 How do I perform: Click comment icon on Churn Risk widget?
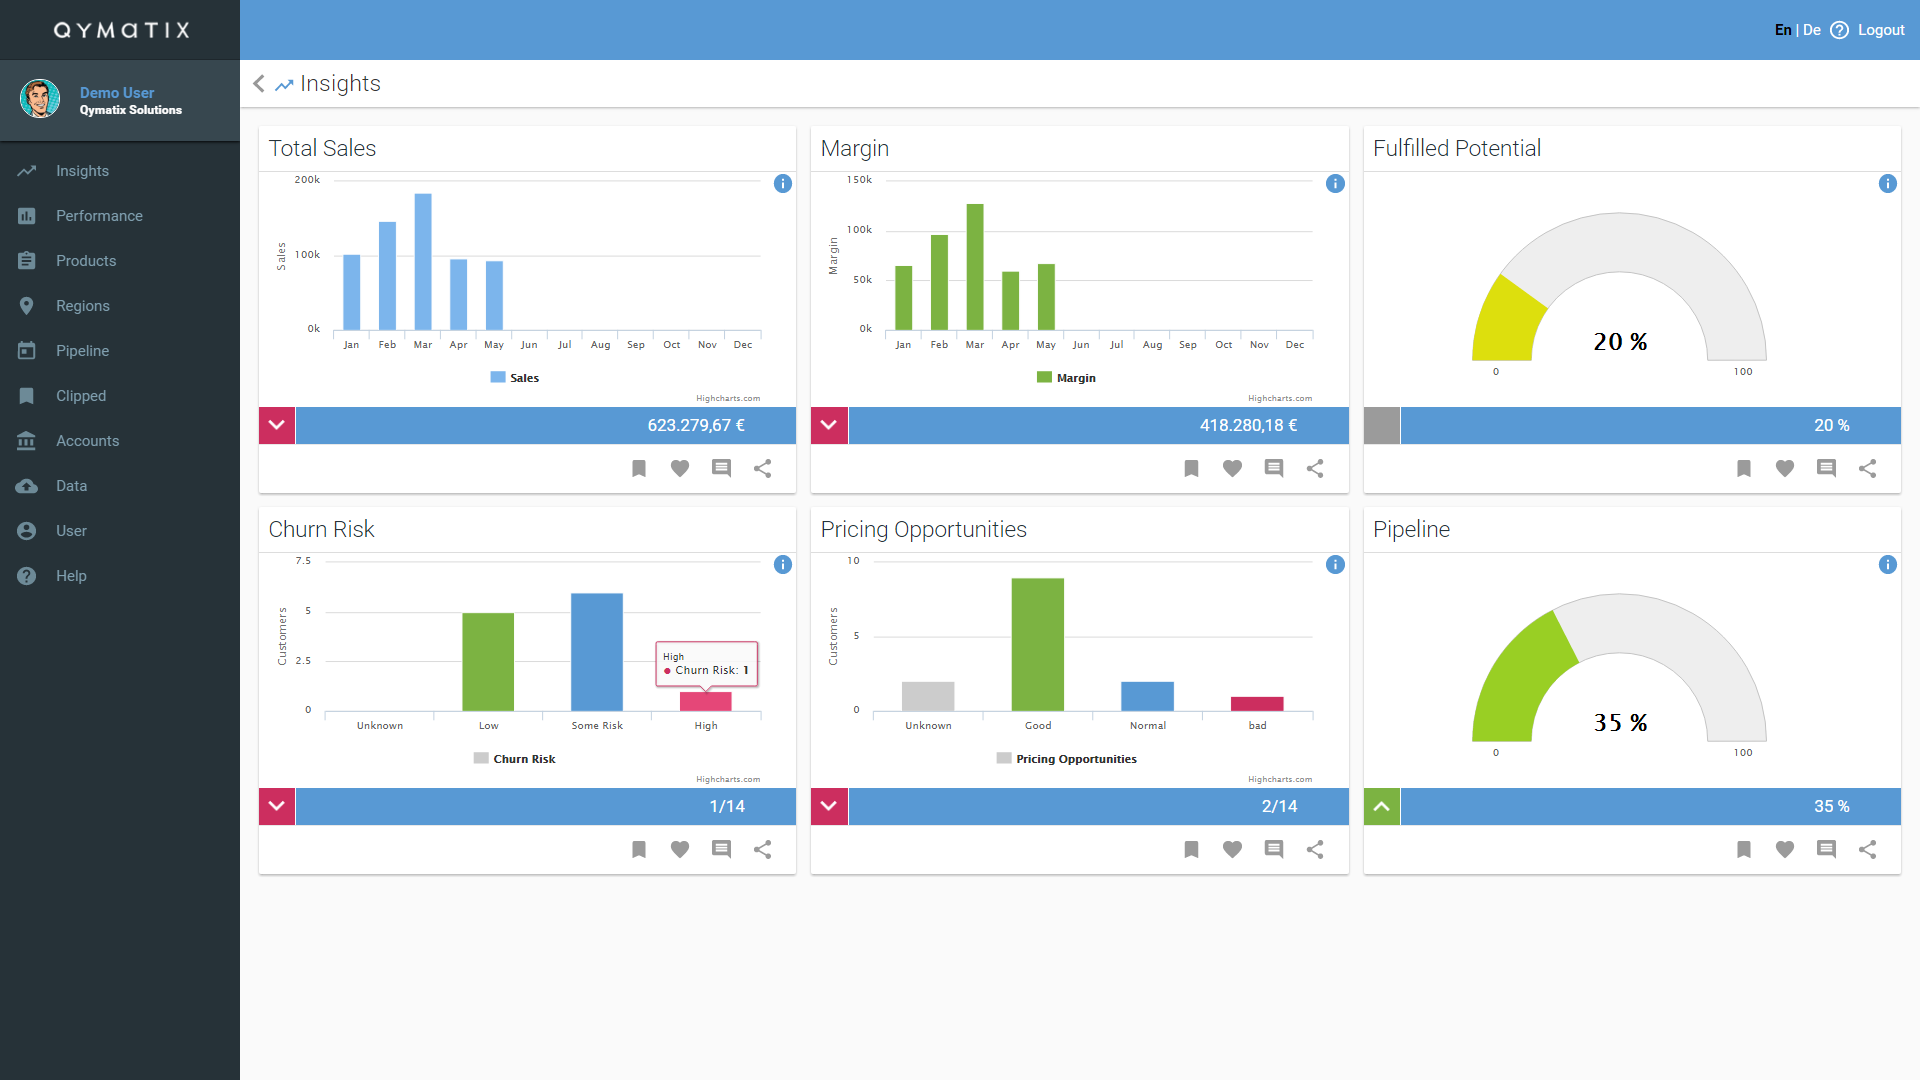(720, 848)
